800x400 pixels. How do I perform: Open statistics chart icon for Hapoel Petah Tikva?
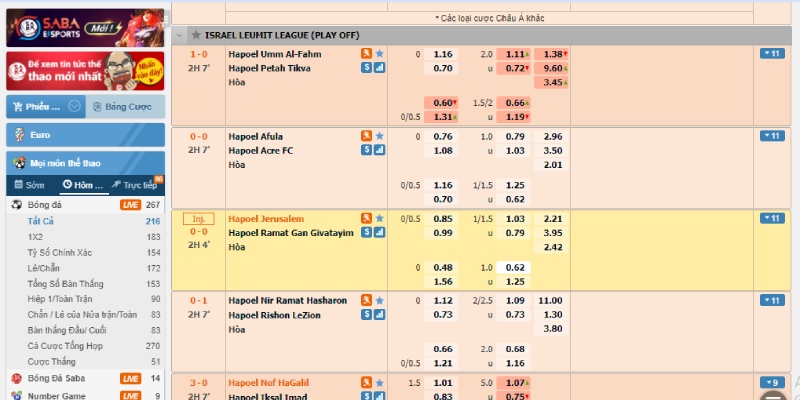[379, 68]
